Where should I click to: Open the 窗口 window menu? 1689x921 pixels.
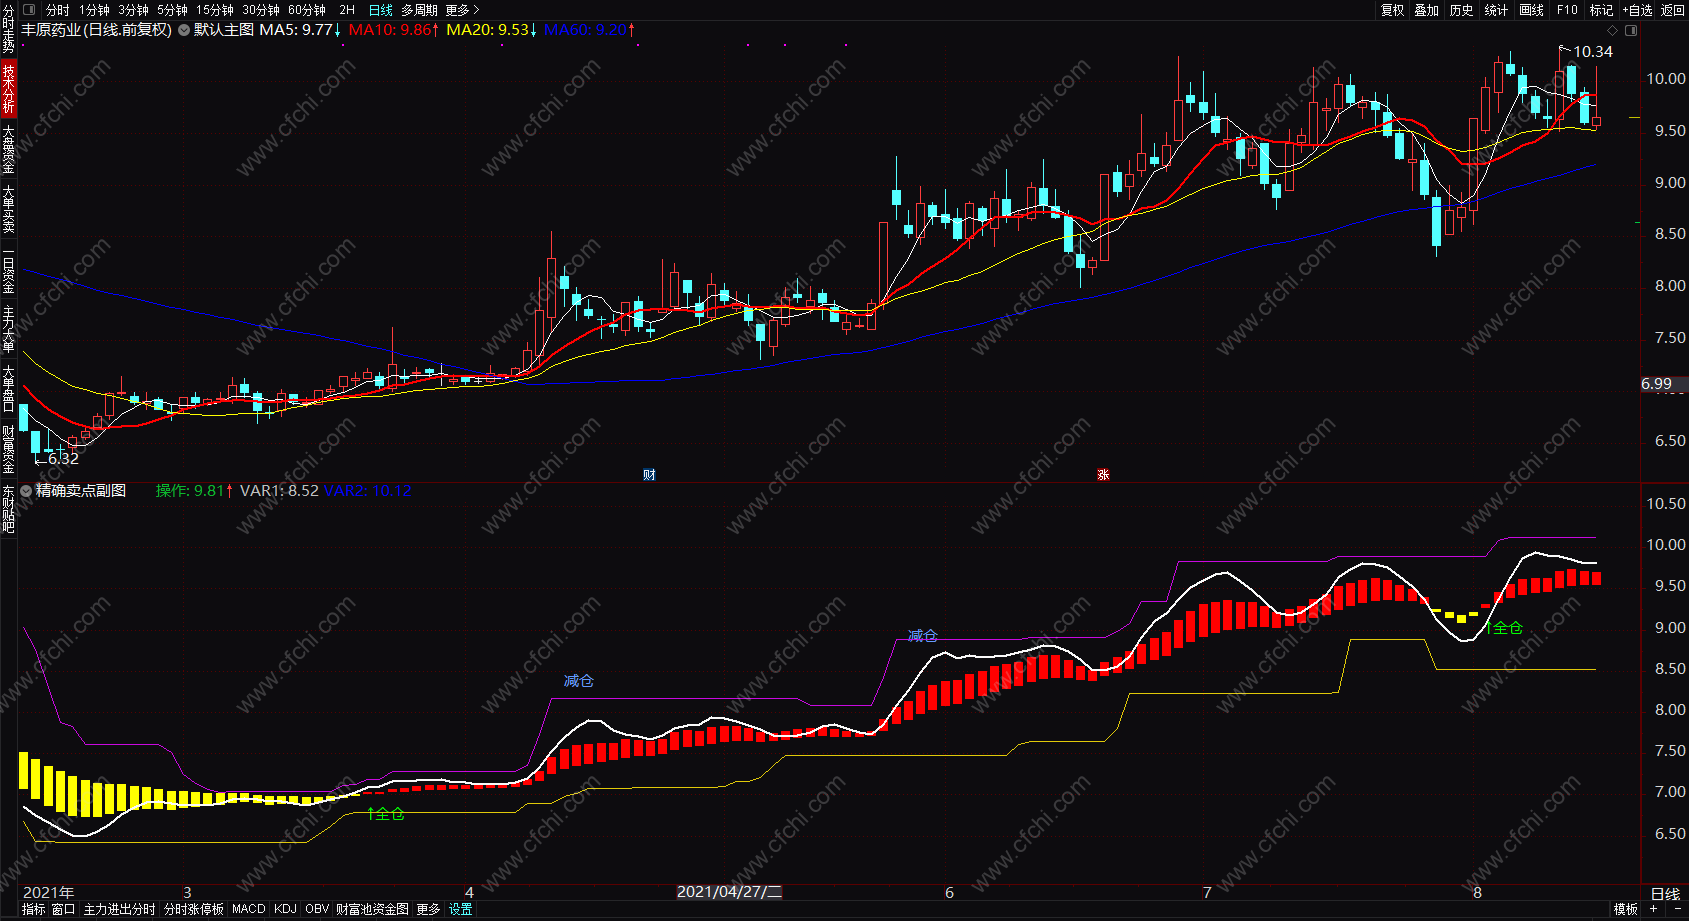(64, 909)
